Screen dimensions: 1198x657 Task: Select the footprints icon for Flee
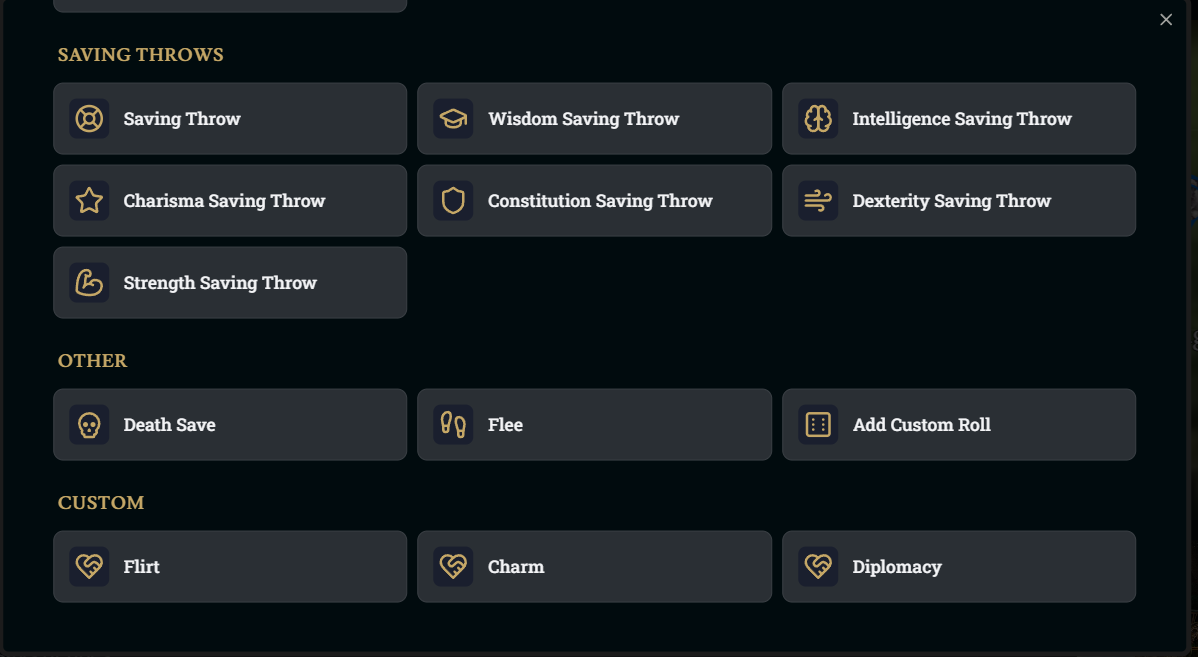[453, 425]
